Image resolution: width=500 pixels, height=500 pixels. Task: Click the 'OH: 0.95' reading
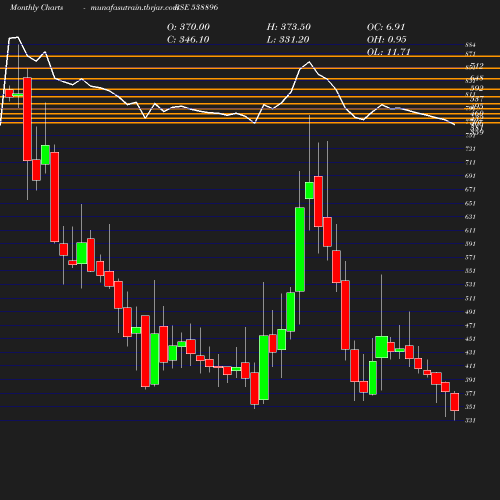[x=387, y=40]
